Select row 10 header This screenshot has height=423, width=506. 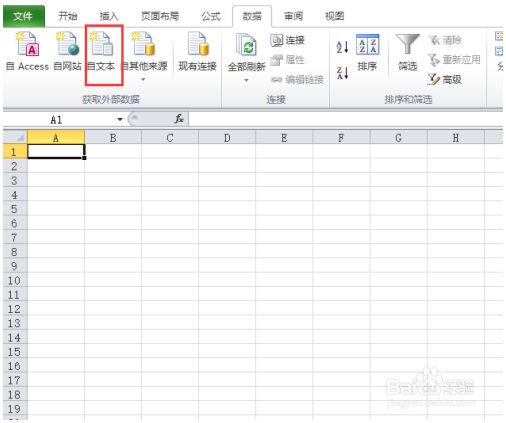[15, 280]
